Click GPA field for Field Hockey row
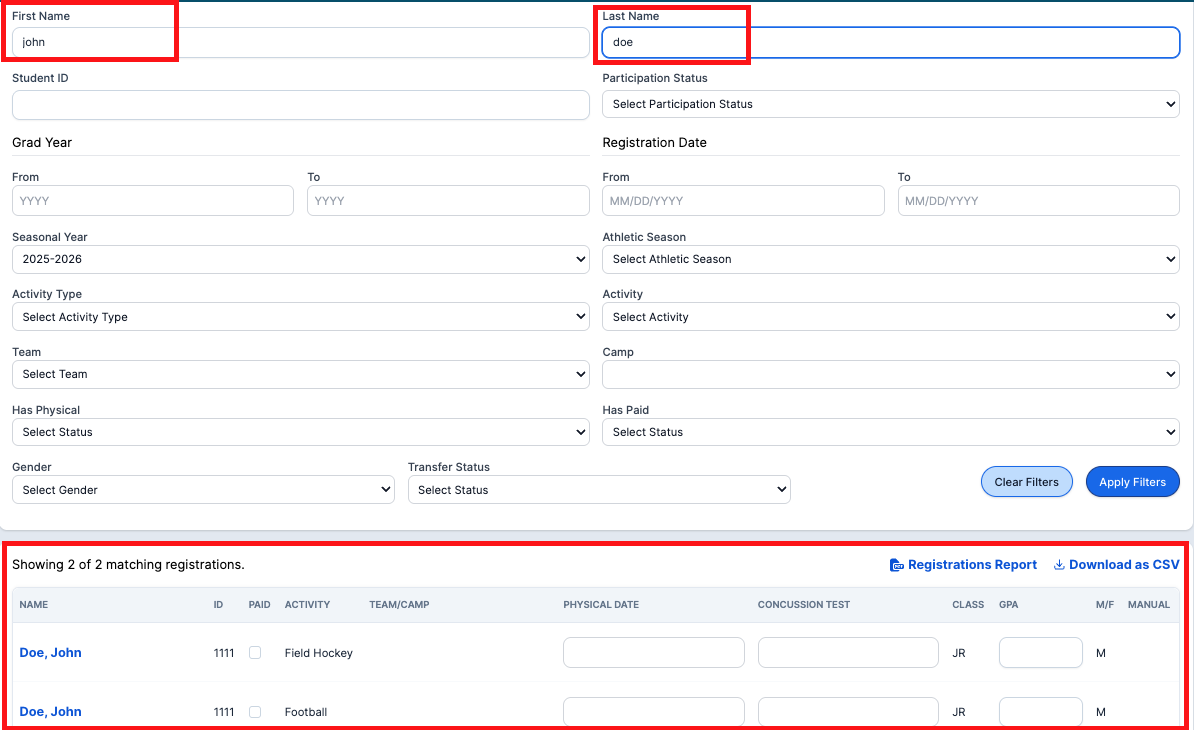The image size is (1194, 730). point(1040,652)
